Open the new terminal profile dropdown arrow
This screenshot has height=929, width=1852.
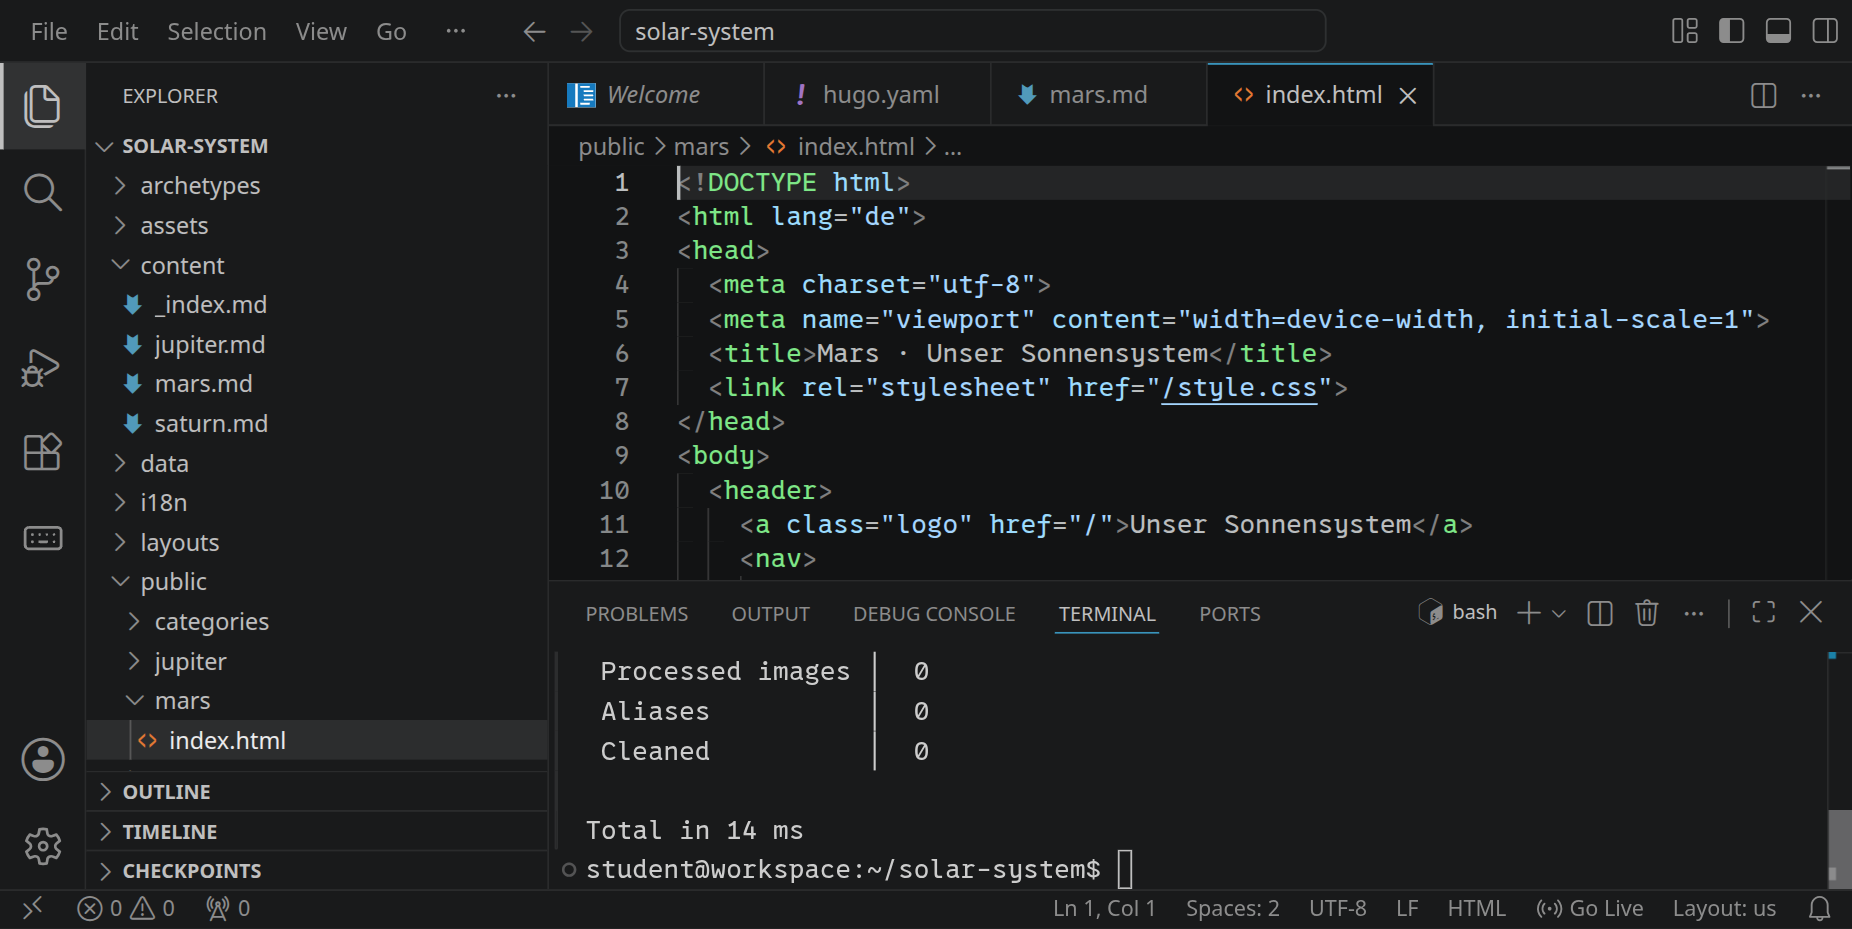point(1559,614)
